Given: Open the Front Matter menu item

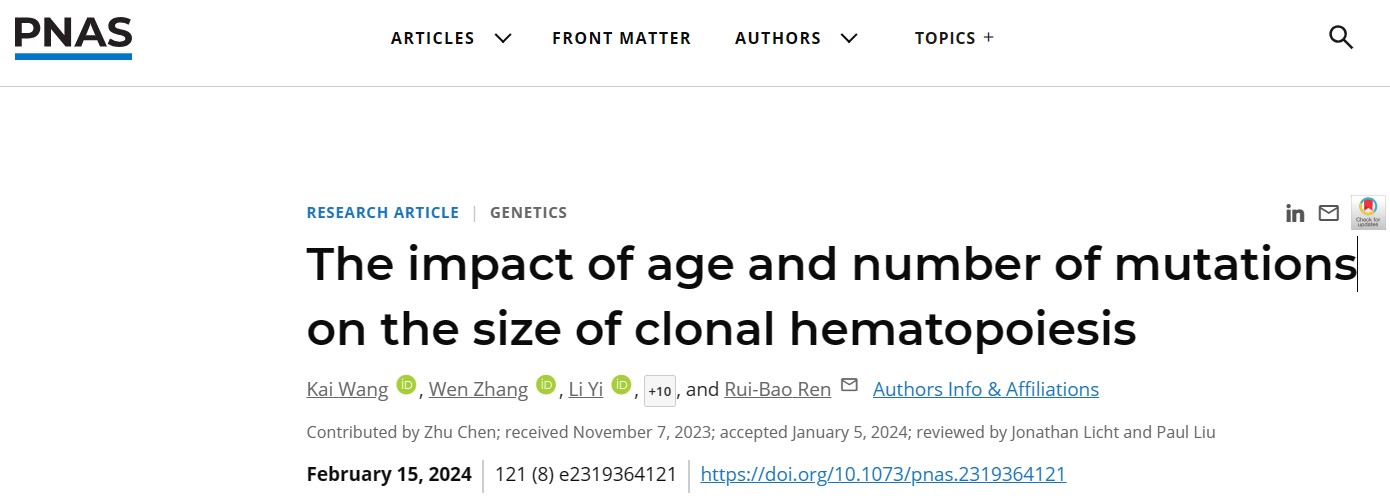Looking at the screenshot, I should click(x=621, y=38).
